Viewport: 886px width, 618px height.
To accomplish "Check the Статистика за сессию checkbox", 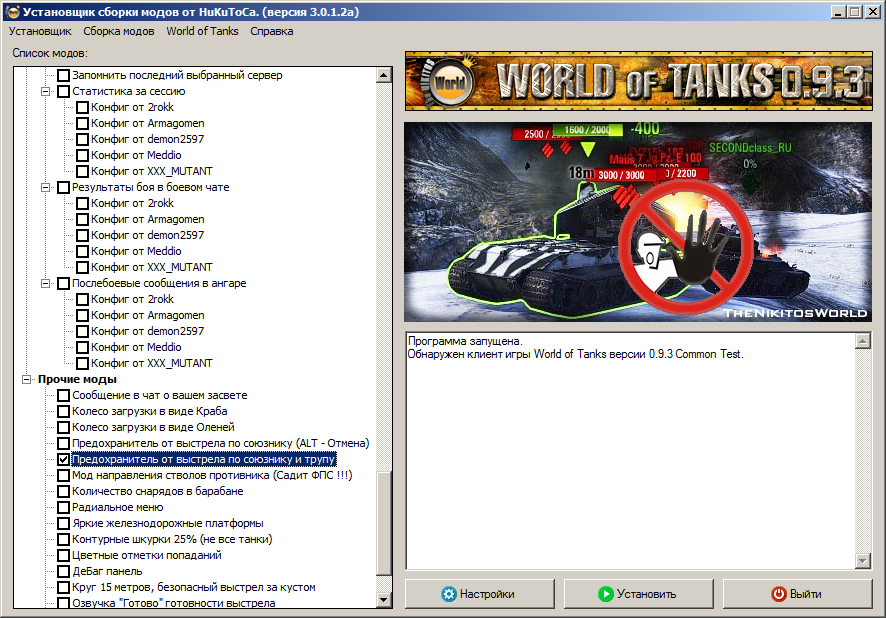I will click(63, 91).
